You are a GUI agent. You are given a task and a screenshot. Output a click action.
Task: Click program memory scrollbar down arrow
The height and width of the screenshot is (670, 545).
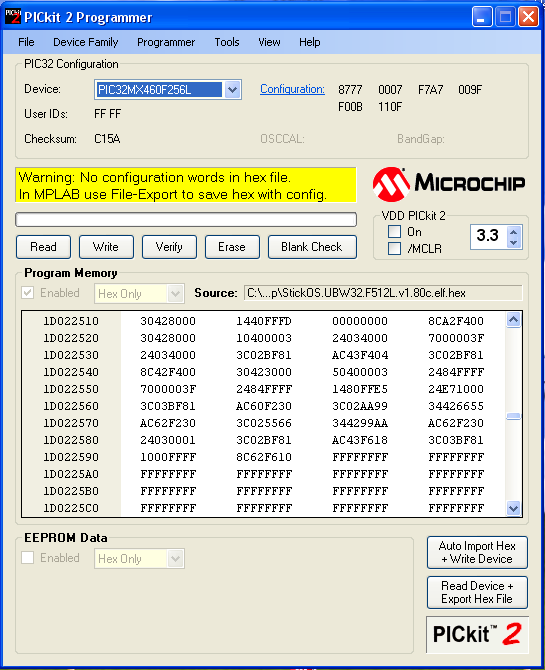point(513,508)
